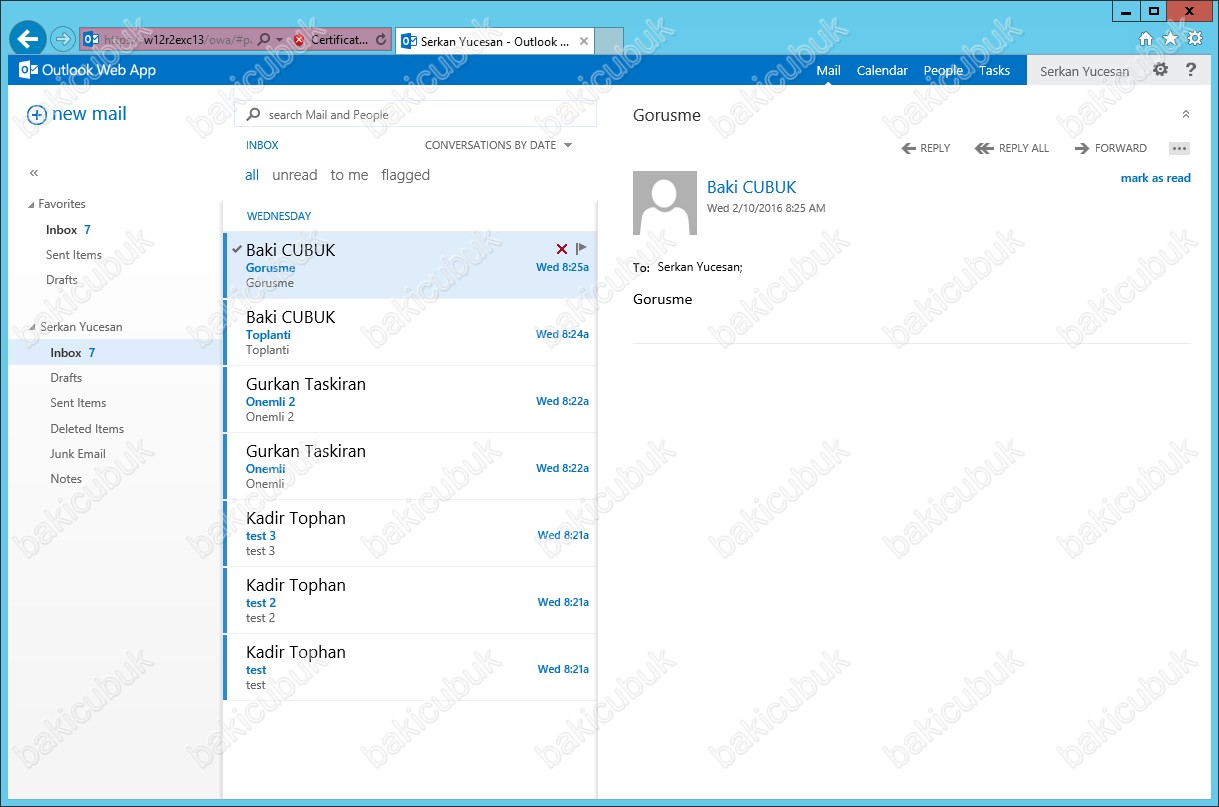Open test 3 message from Kadir Tophan
Screen dimensions: 1219x807
click(410, 534)
